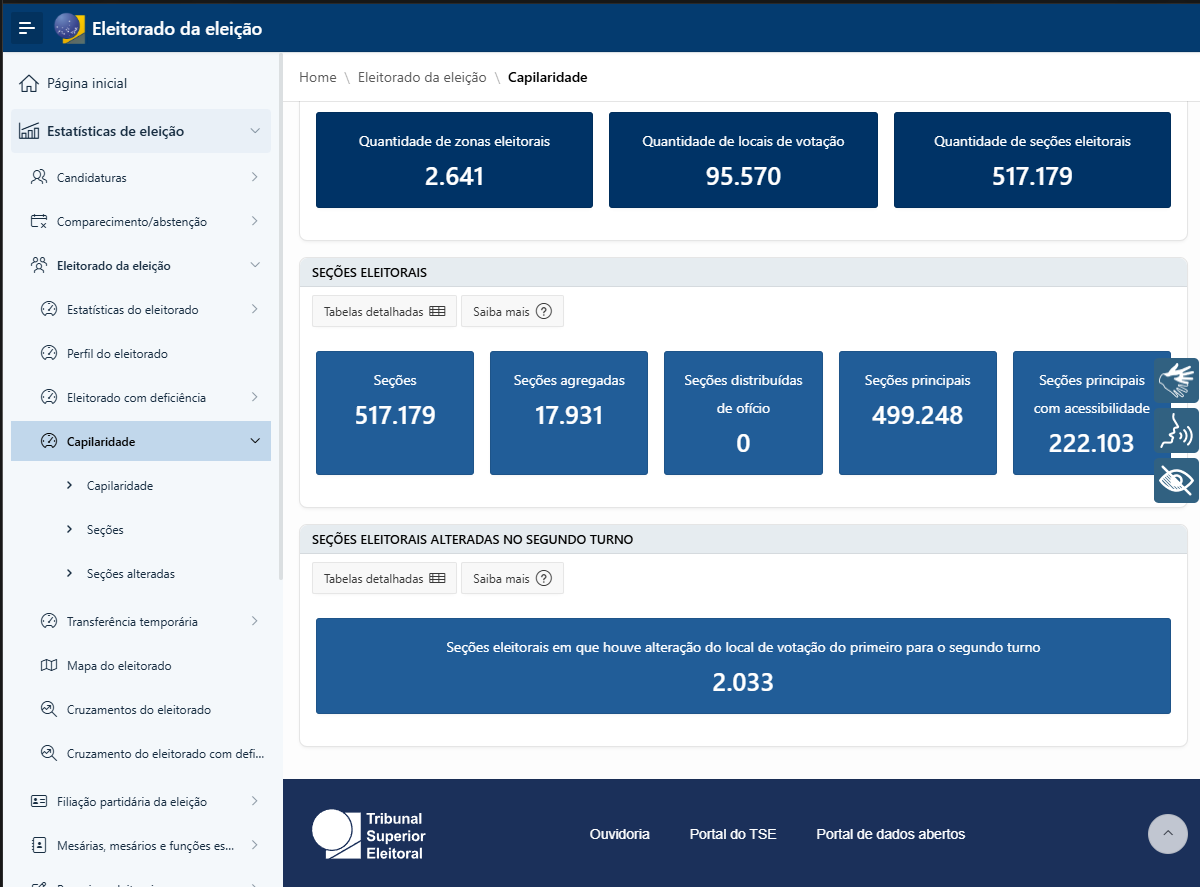Image resolution: width=1200 pixels, height=887 pixels.
Task: Click the Mesárias, mesários e funções icon
Action: point(39,845)
